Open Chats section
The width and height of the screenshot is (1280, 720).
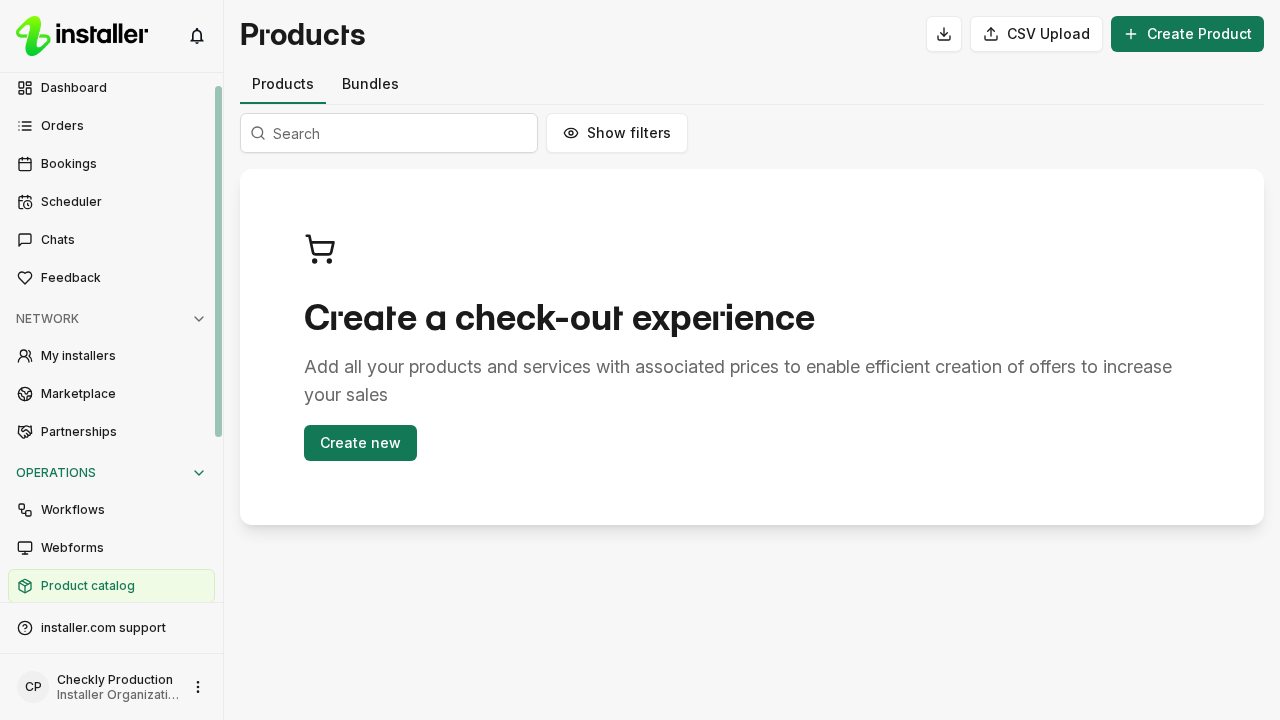point(111,240)
